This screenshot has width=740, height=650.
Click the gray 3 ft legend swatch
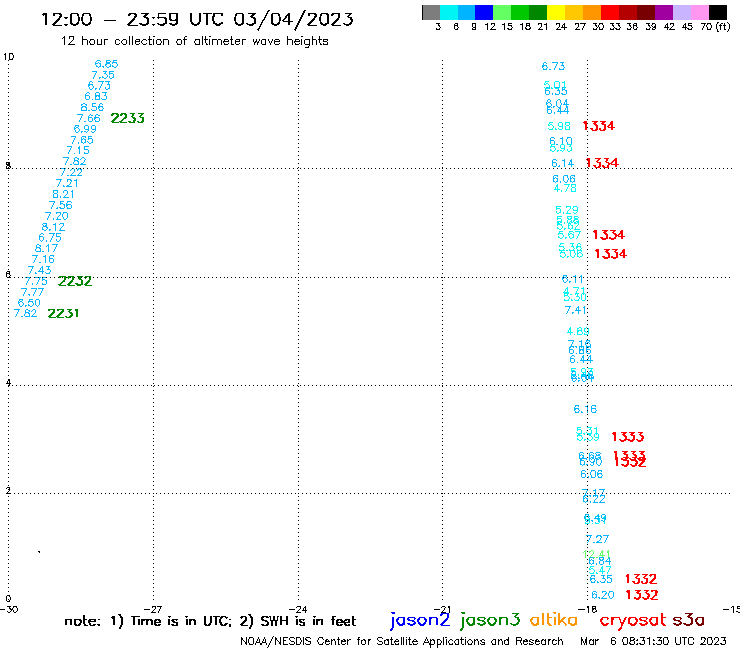coord(431,13)
